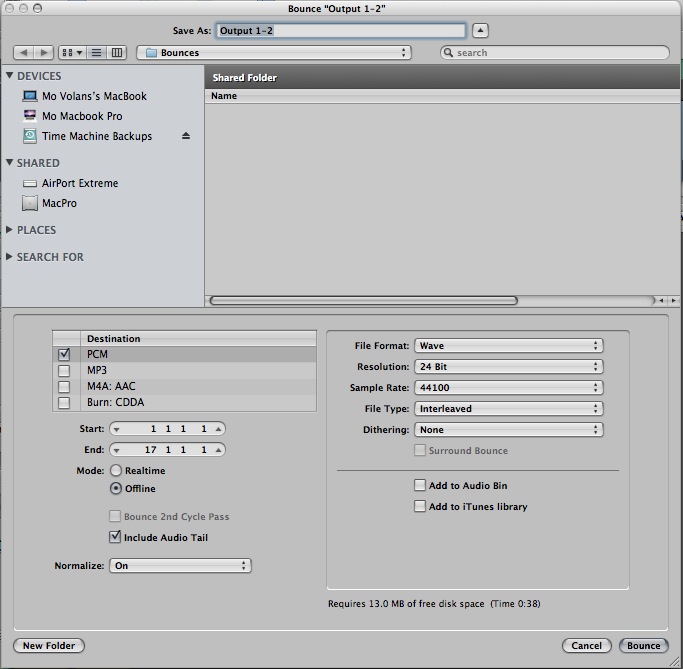
Task: Select Realtime bounce mode
Action: tap(116, 470)
